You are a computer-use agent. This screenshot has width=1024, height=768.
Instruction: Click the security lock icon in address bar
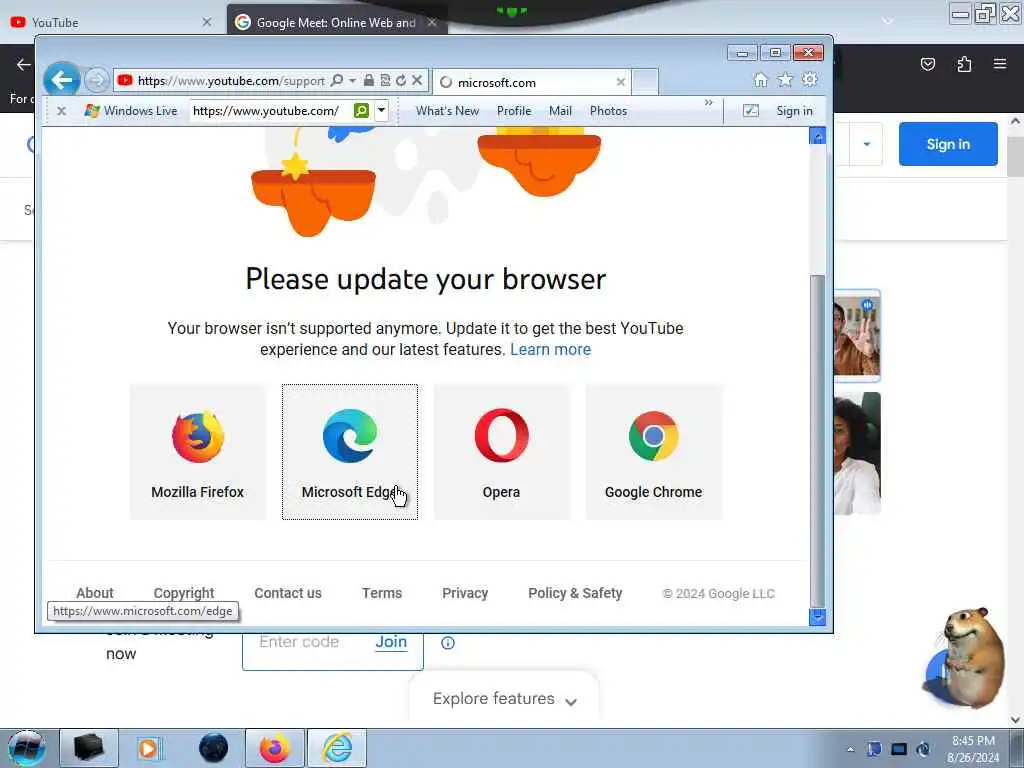pyautogui.click(x=369, y=80)
